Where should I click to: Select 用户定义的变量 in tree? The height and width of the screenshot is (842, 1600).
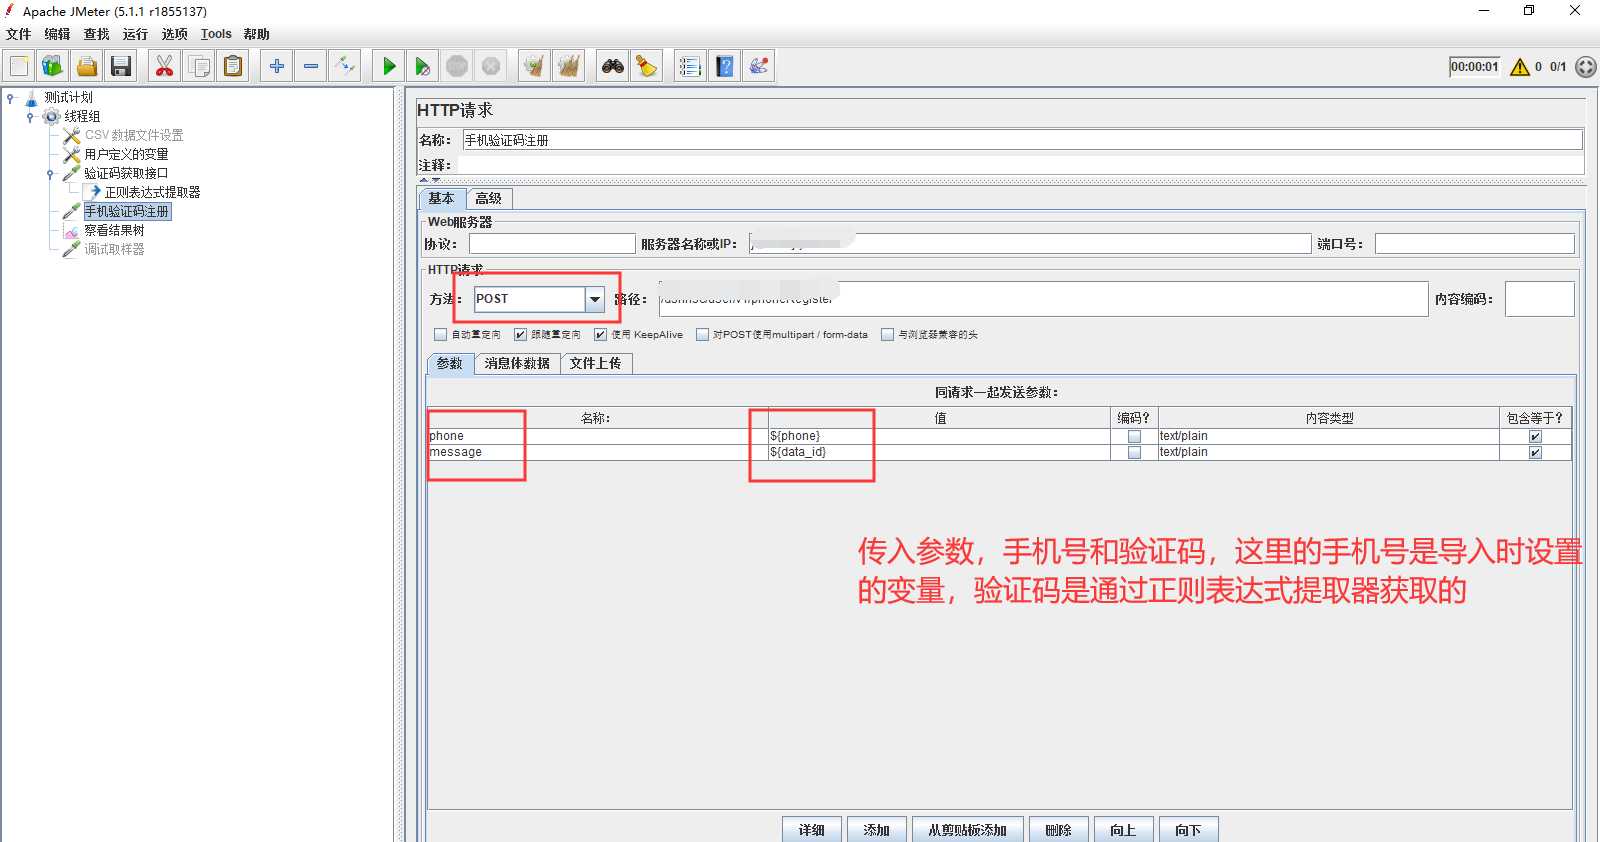click(x=127, y=154)
